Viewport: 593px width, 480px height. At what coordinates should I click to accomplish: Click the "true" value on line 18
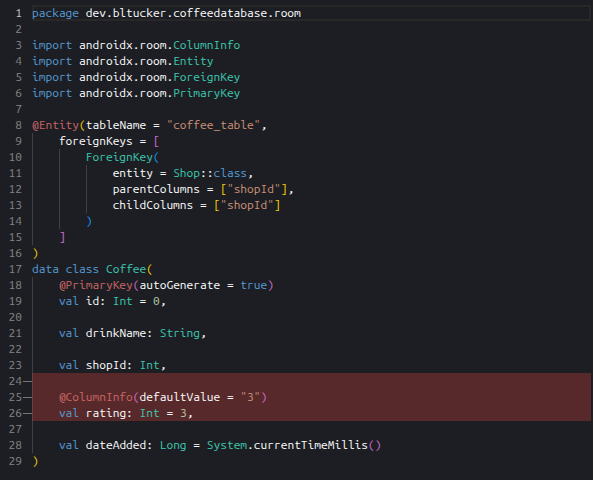point(254,285)
